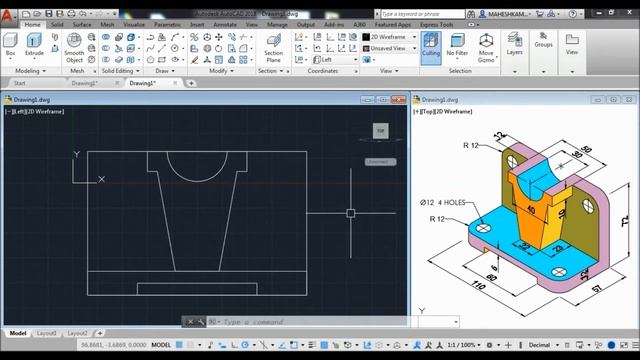Click the keyword search box
This screenshot has height=360, width=640.
coord(422,14)
